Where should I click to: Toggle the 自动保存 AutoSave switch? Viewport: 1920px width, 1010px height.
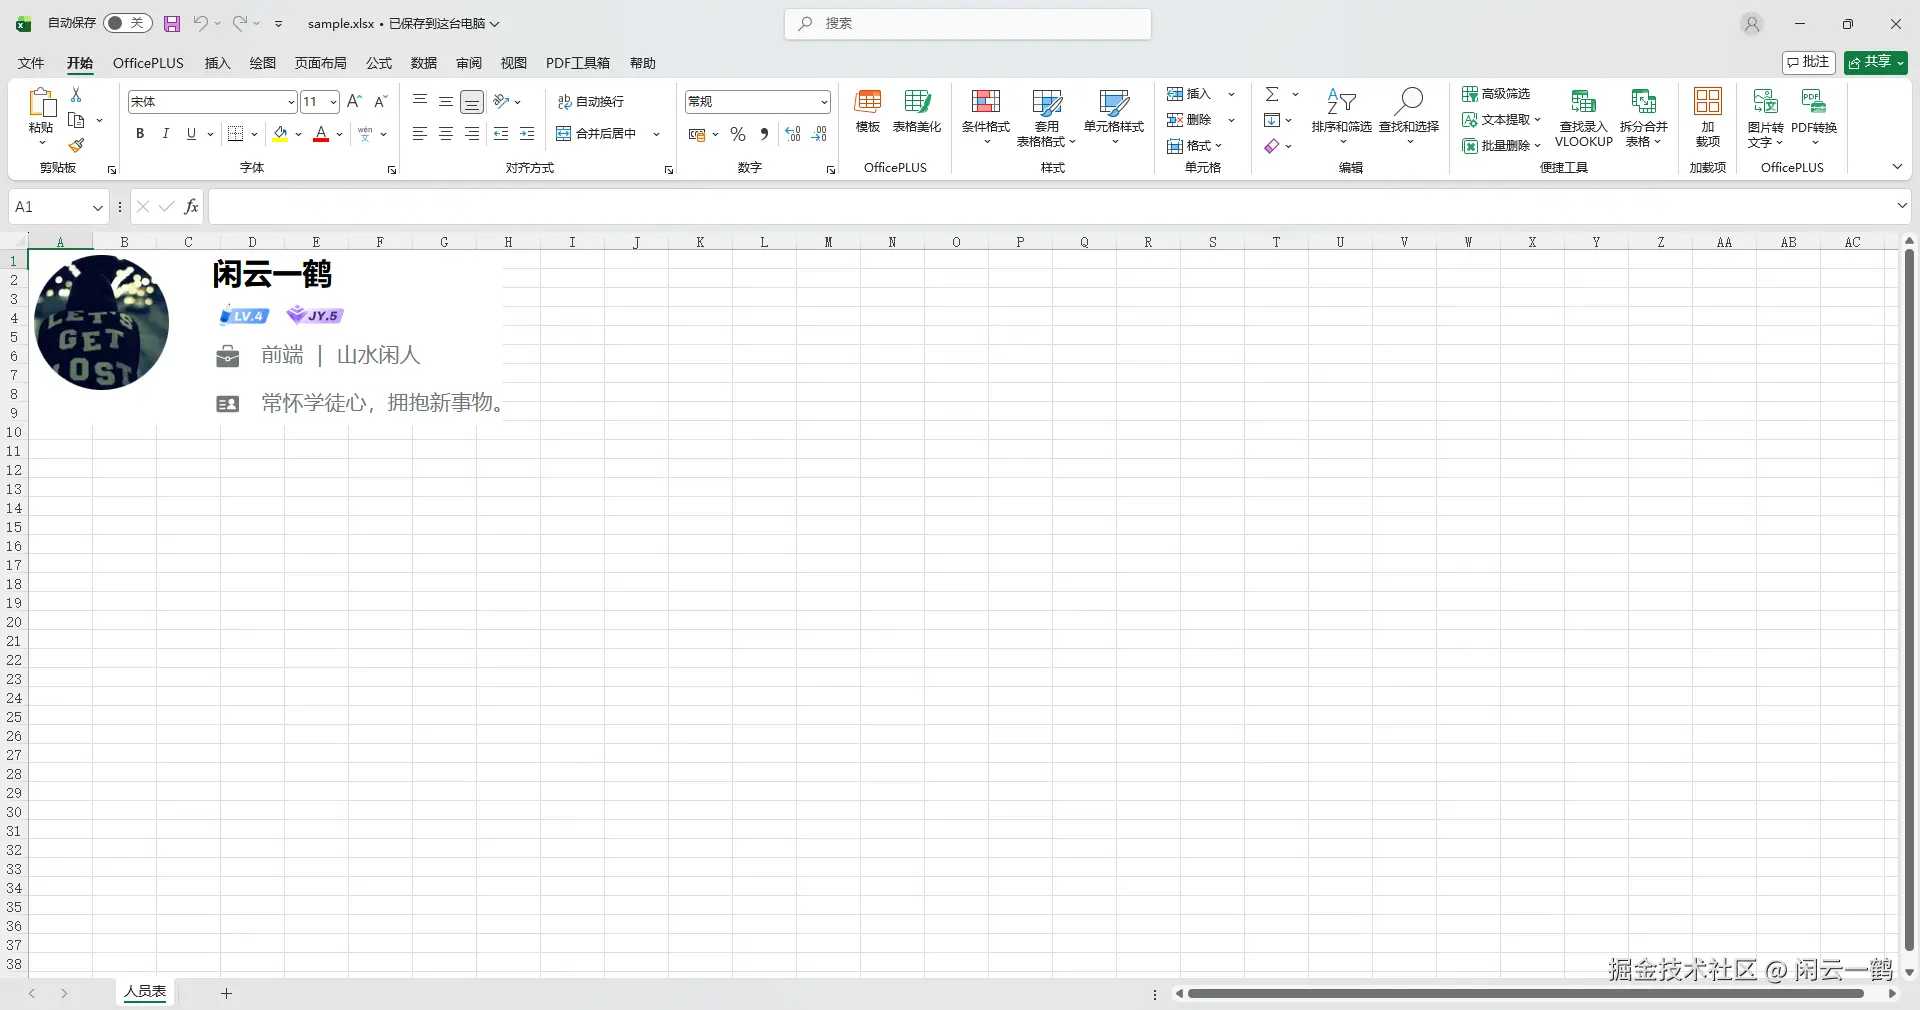(127, 23)
